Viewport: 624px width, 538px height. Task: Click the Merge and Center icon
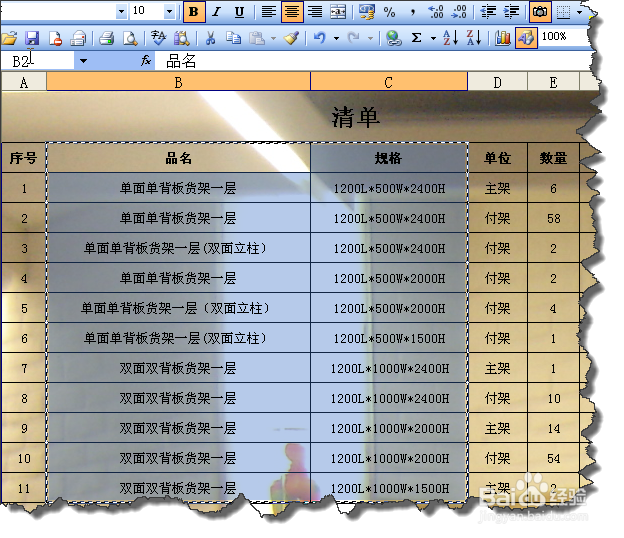338,12
